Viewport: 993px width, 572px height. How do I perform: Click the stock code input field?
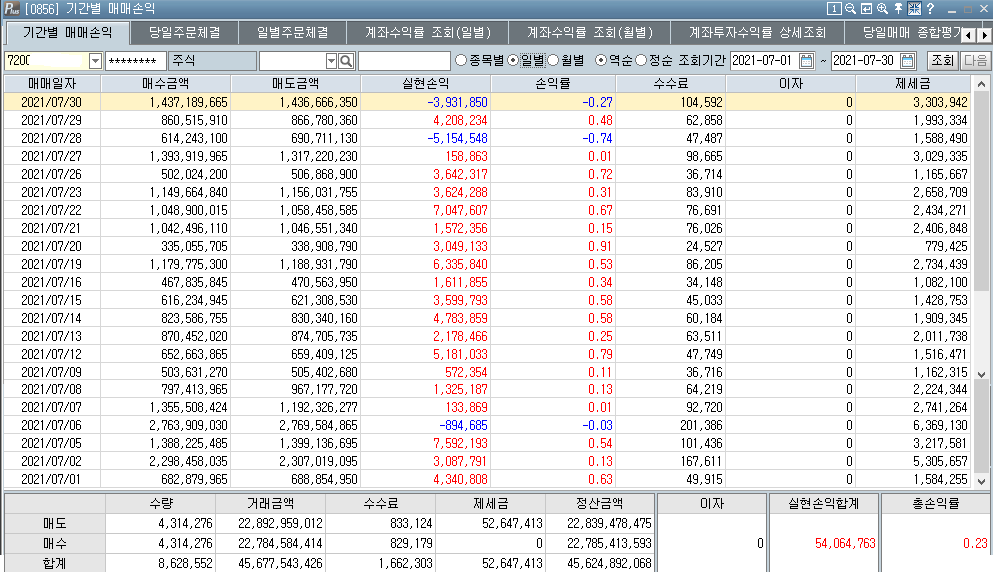292,61
